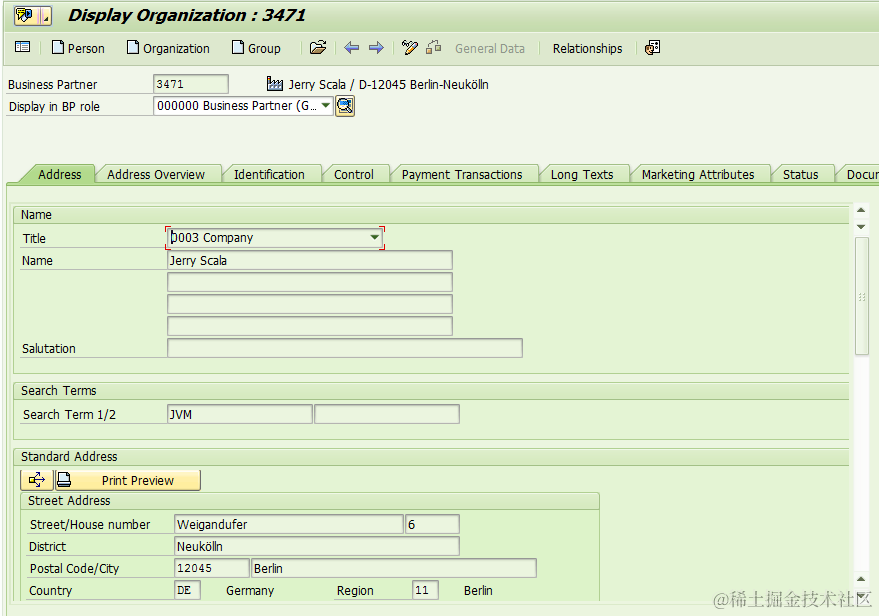The image size is (879, 616).
Task: Click the factory organization icon beside Jerry Scala
Action: click(275, 84)
